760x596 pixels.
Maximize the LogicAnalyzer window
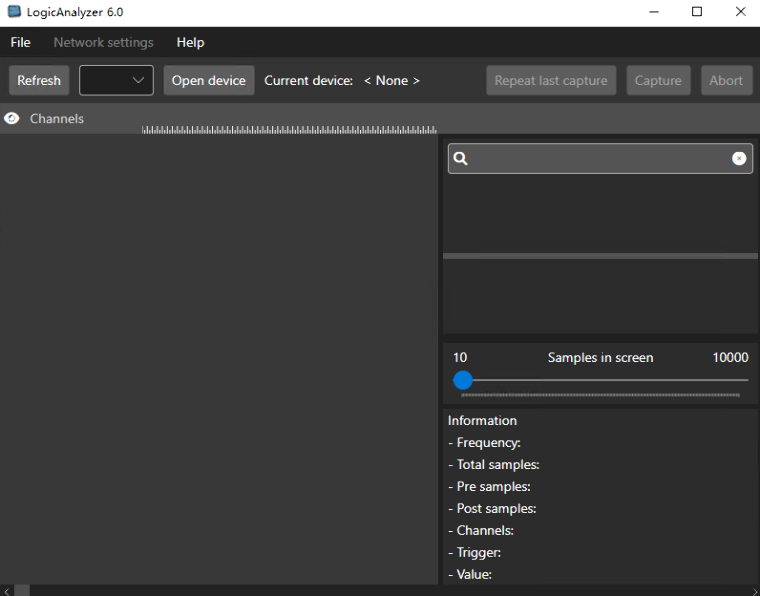697,12
